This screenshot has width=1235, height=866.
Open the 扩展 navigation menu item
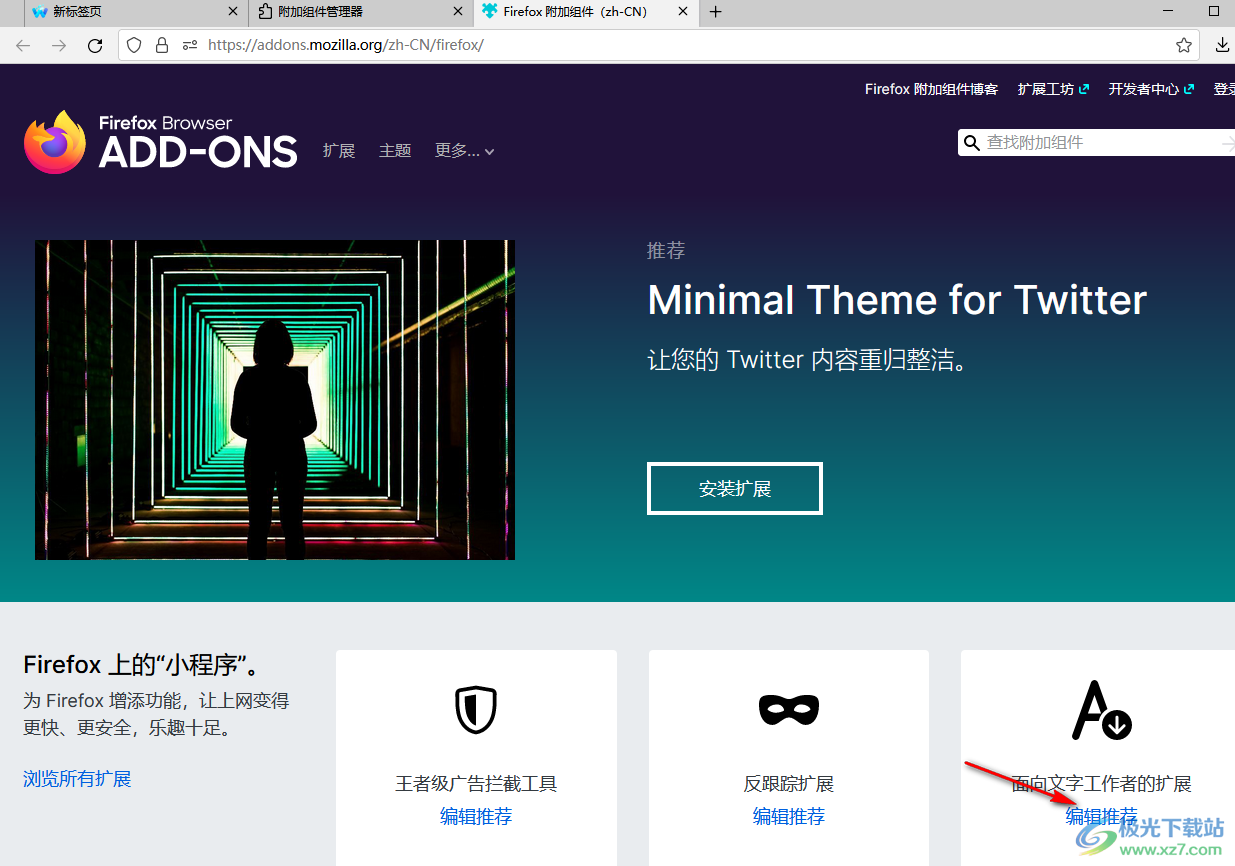point(339,150)
